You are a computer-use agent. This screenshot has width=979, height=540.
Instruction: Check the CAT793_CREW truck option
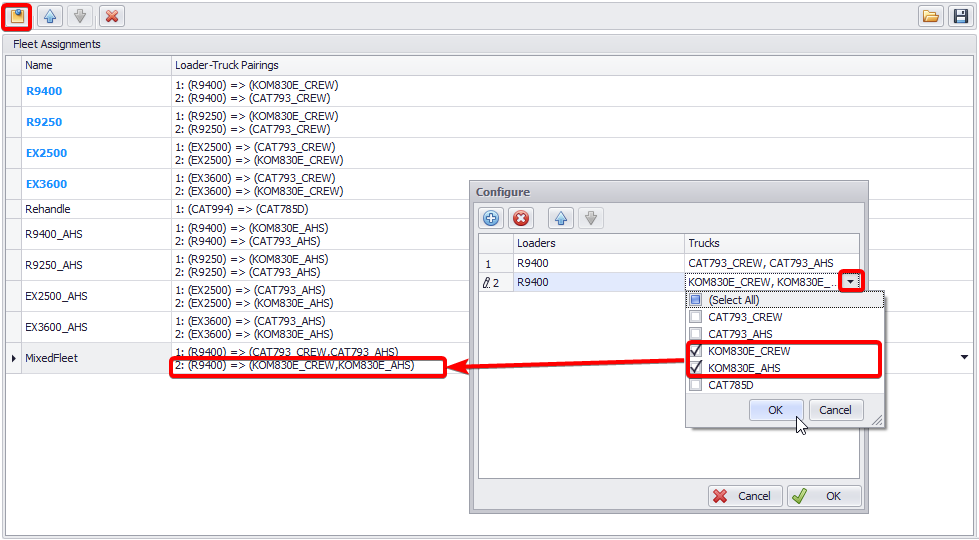click(696, 317)
